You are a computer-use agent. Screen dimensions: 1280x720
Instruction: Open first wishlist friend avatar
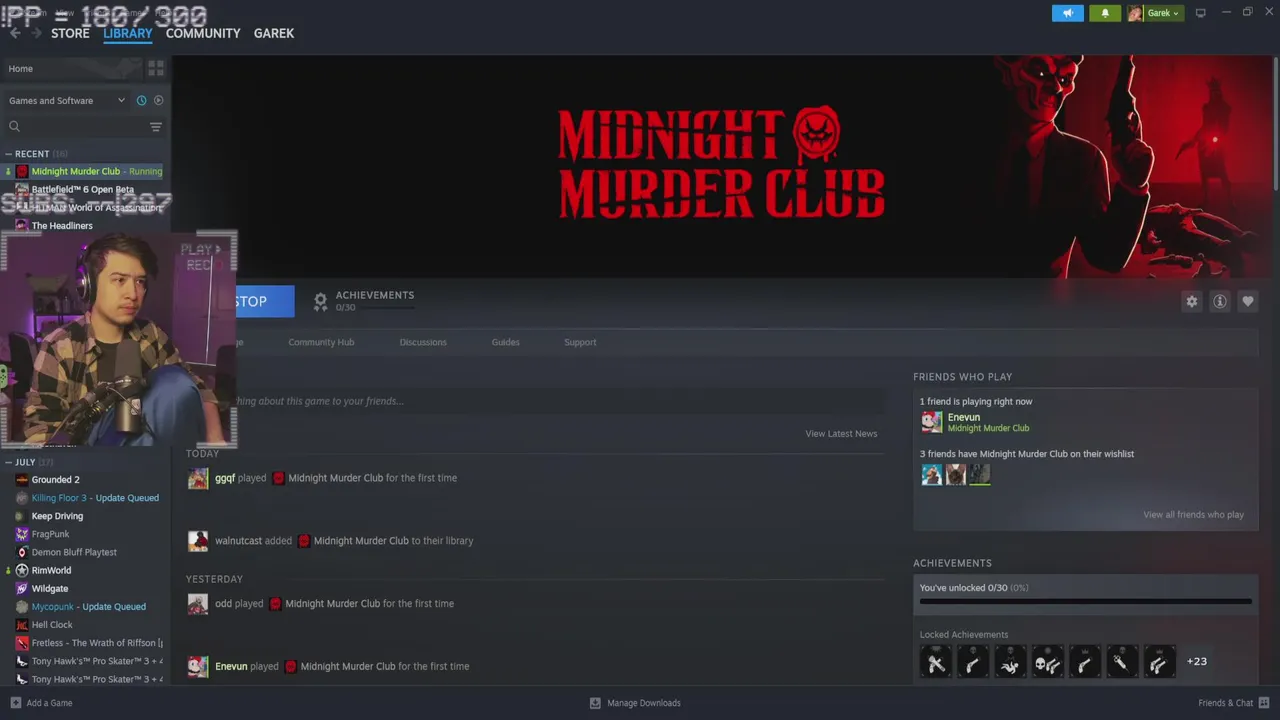(931, 475)
